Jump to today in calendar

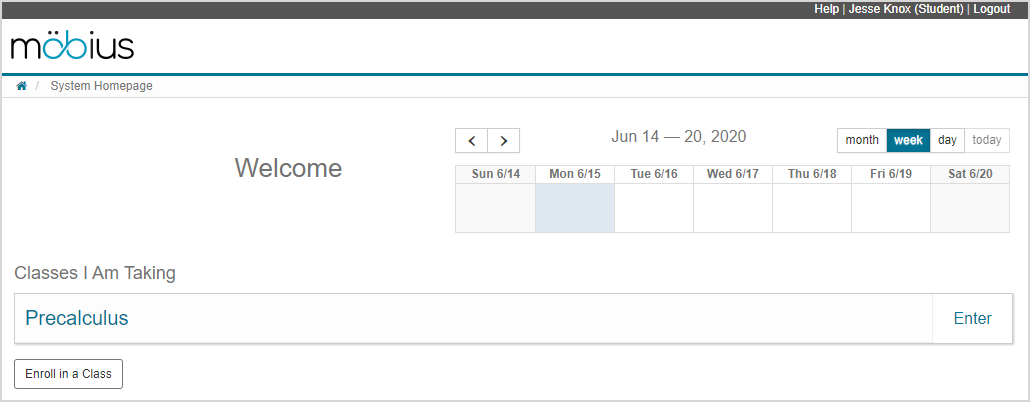[x=986, y=141]
